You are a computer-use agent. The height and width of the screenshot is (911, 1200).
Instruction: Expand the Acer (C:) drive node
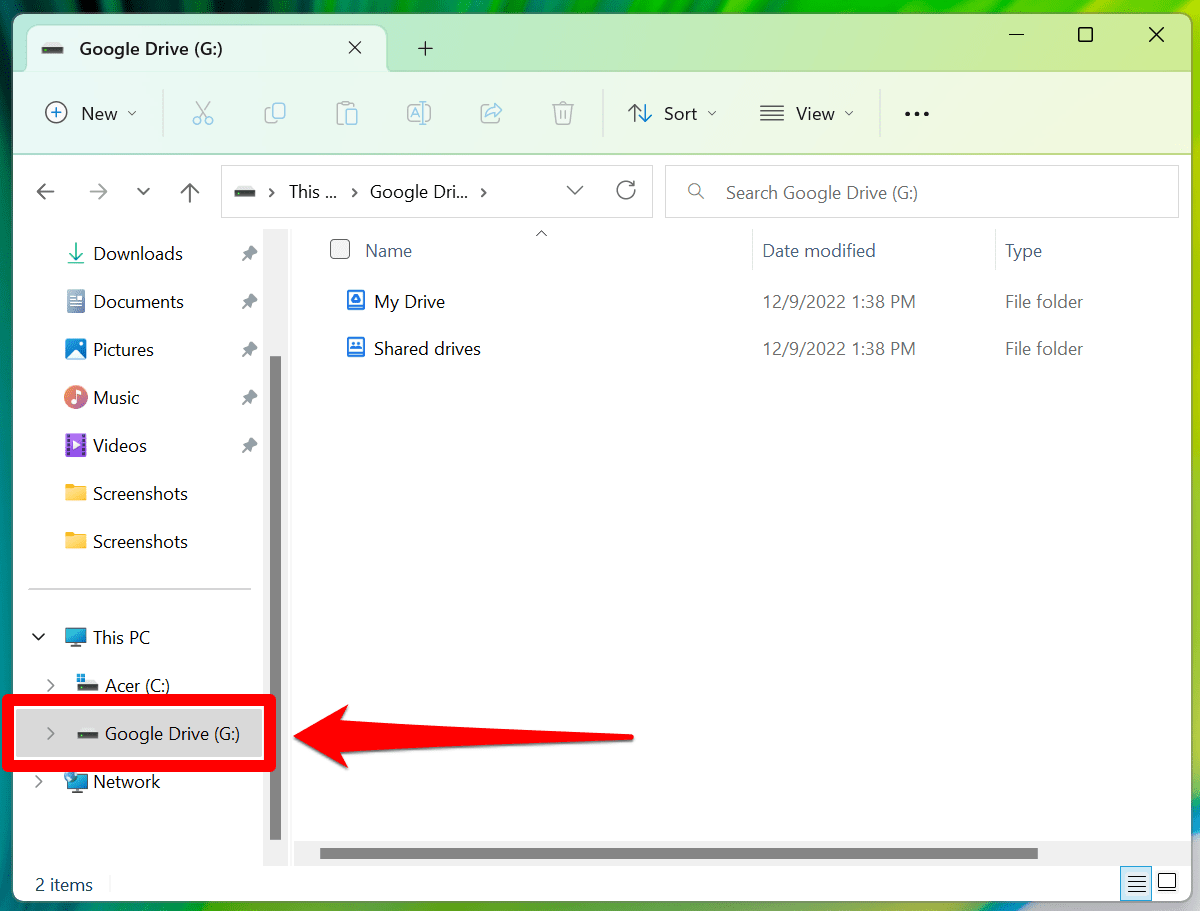tap(50, 685)
